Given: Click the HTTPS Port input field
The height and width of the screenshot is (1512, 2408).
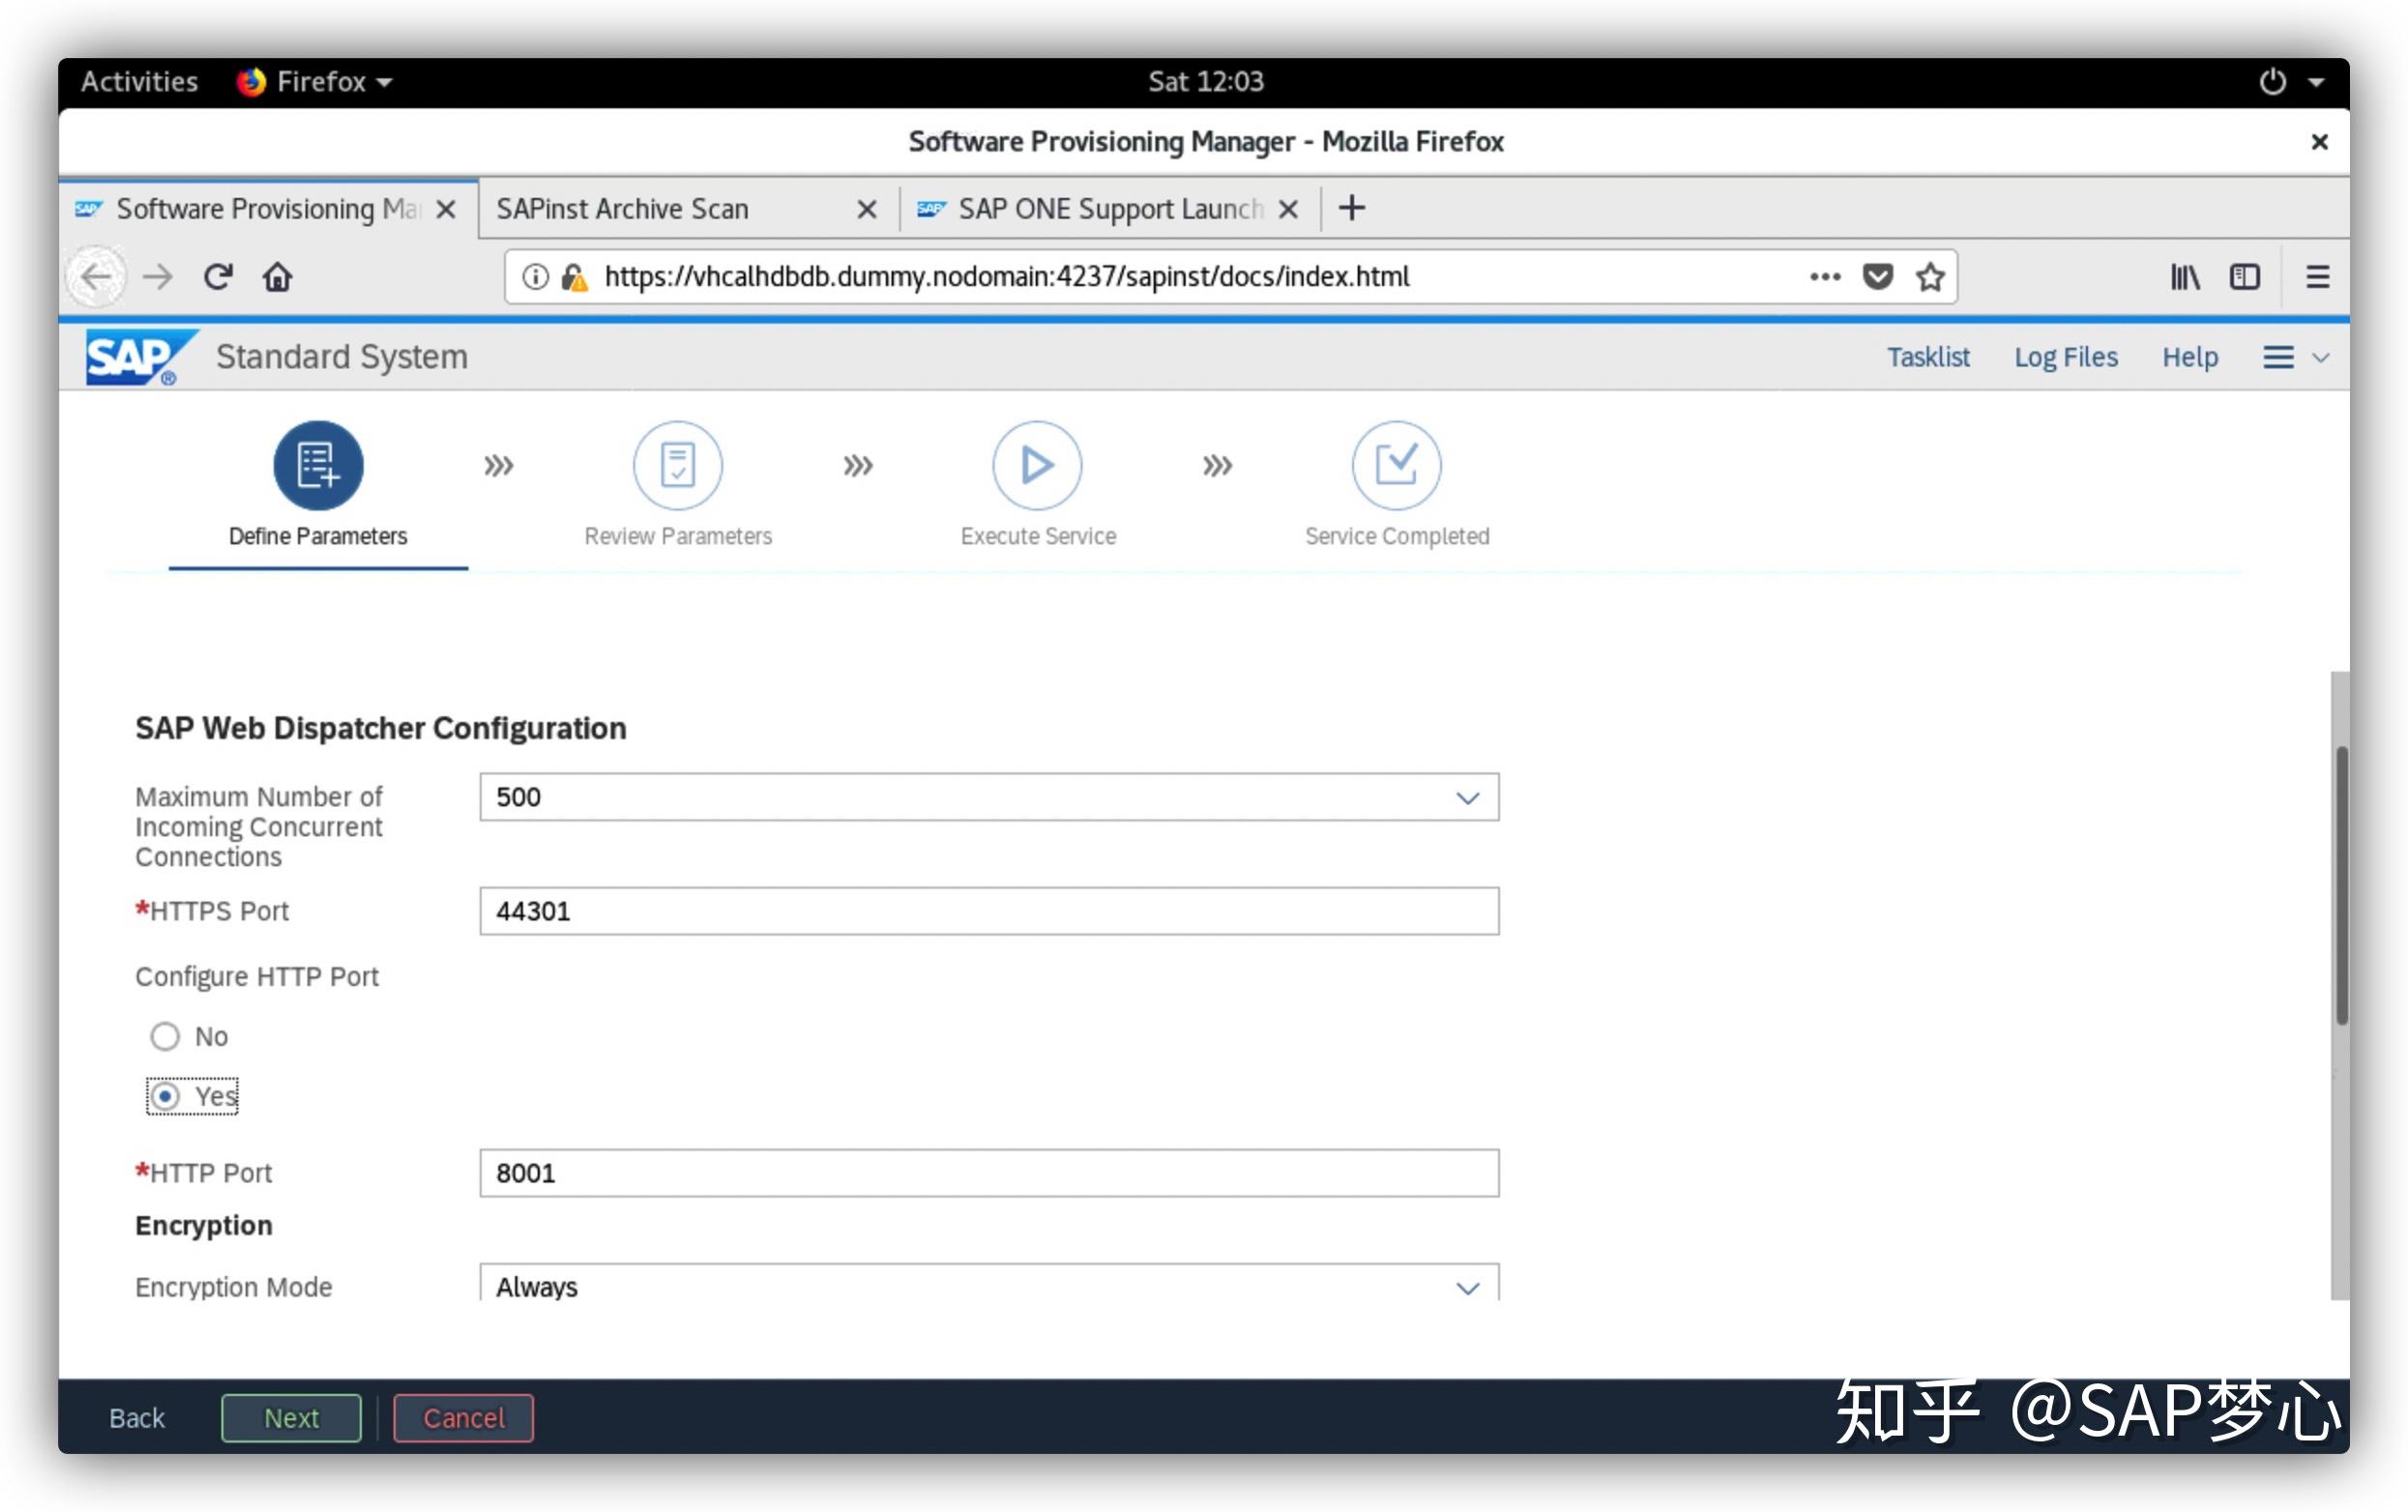Looking at the screenshot, I should point(989,911).
